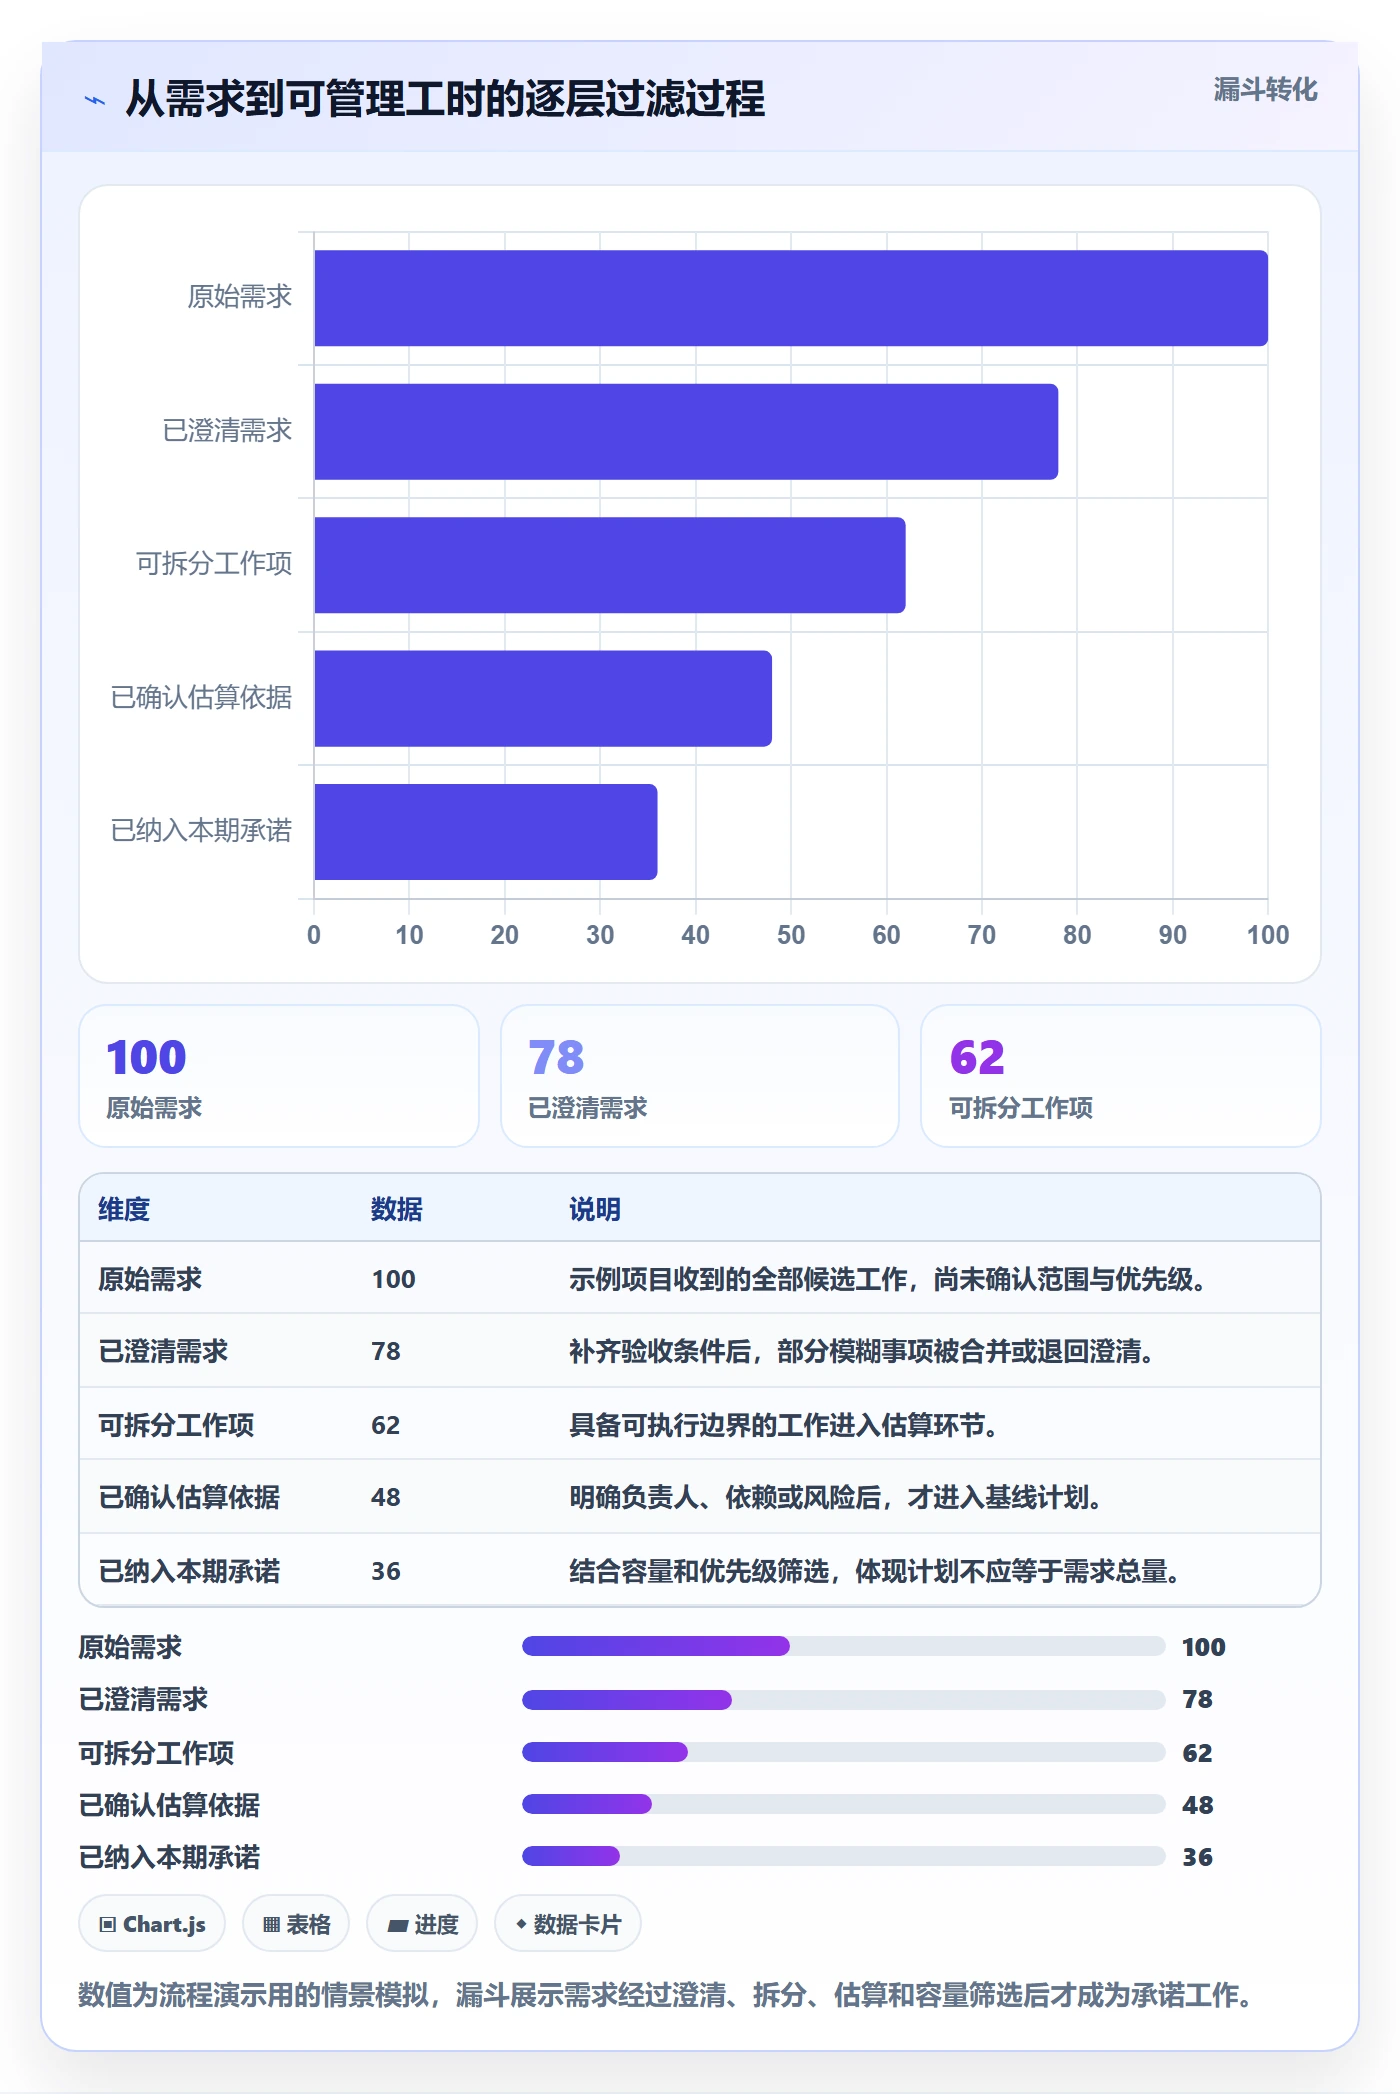Click the 已纳入本期承诺 bar in the chart
This screenshot has height=2094, width=1400.
486,832
